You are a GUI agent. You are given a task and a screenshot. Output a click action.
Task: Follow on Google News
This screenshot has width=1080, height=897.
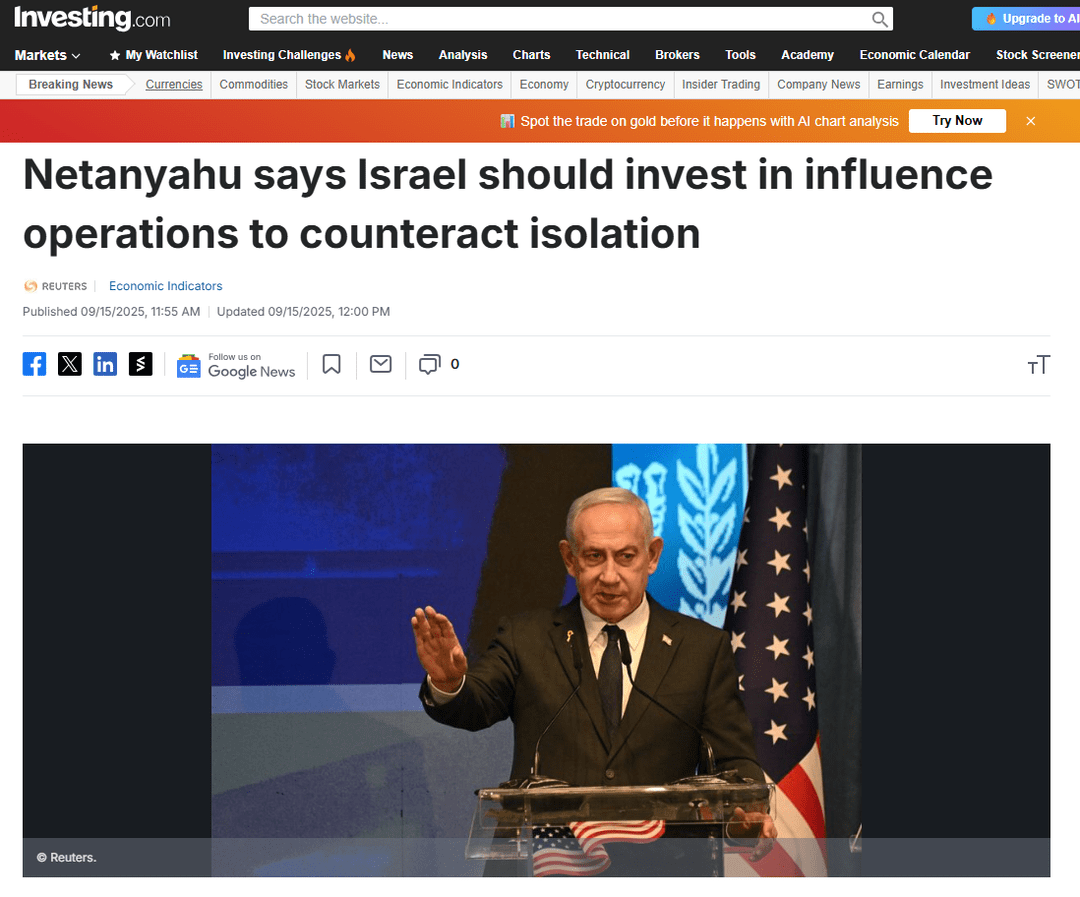pyautogui.click(x=236, y=365)
